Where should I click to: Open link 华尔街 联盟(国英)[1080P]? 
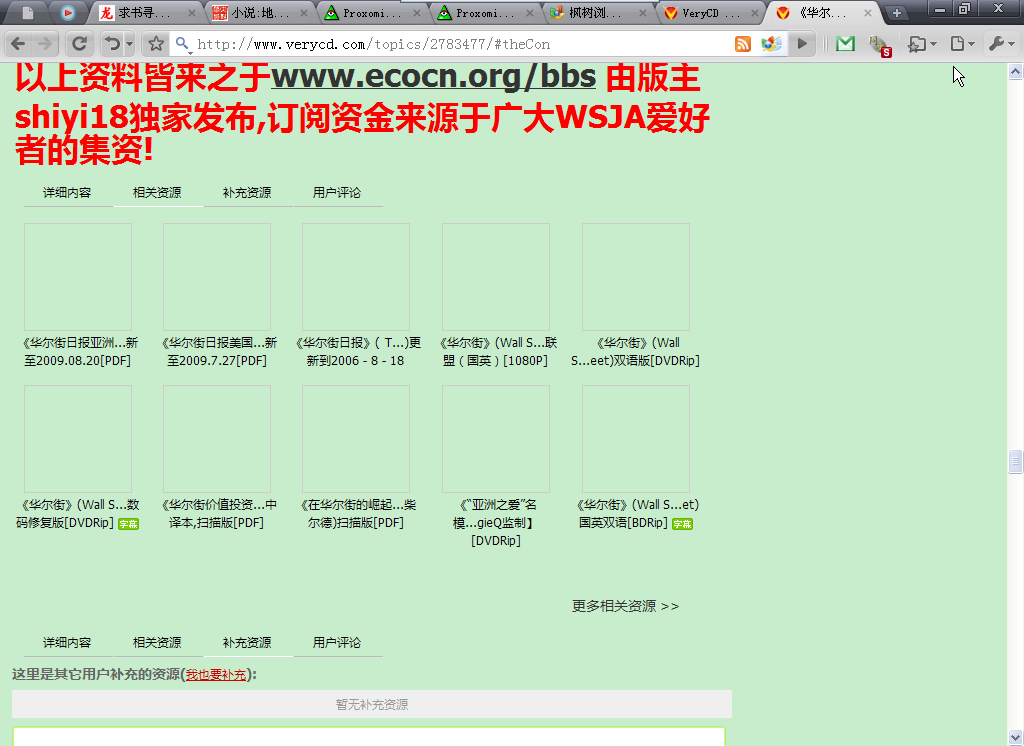click(x=496, y=351)
